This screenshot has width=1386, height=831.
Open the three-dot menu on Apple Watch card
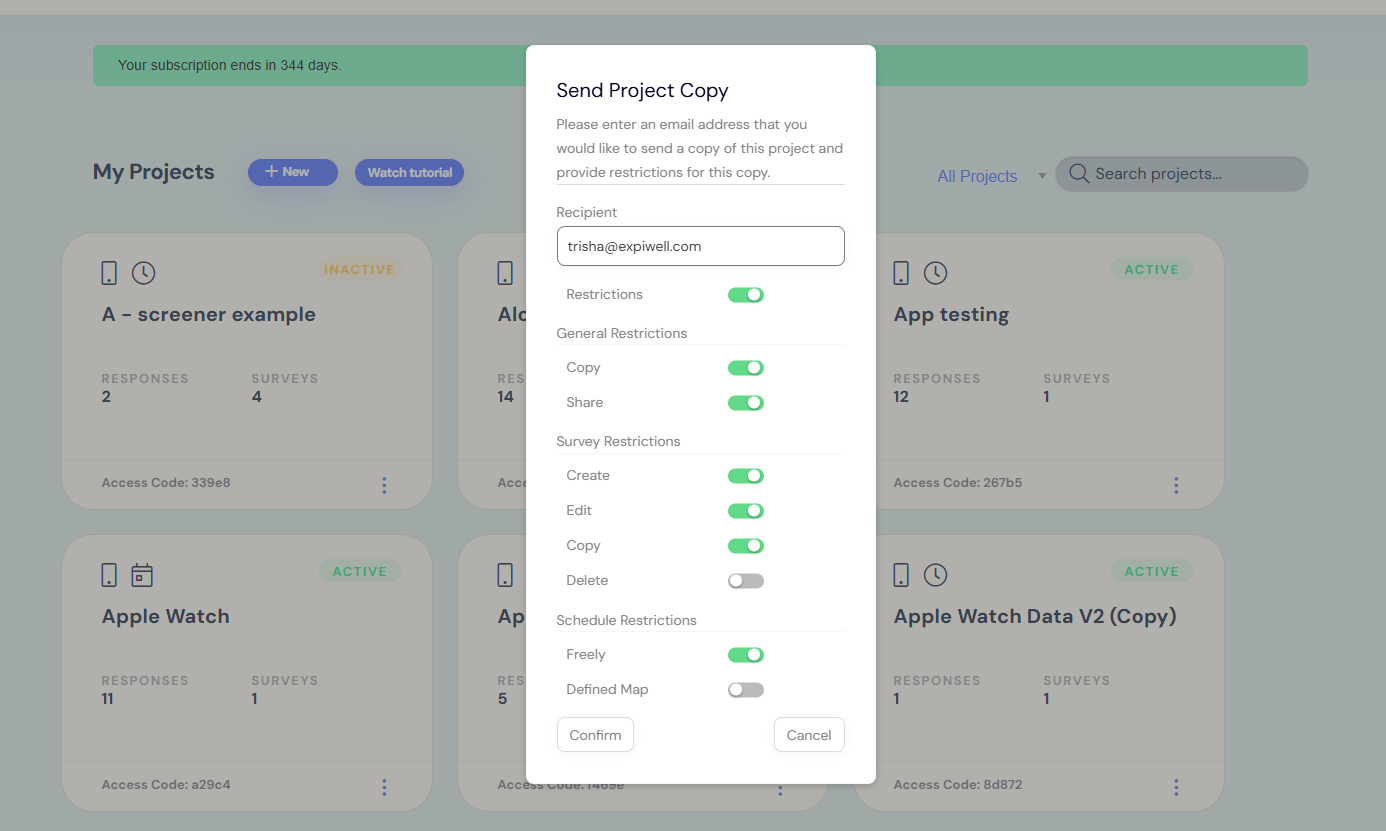[384, 787]
